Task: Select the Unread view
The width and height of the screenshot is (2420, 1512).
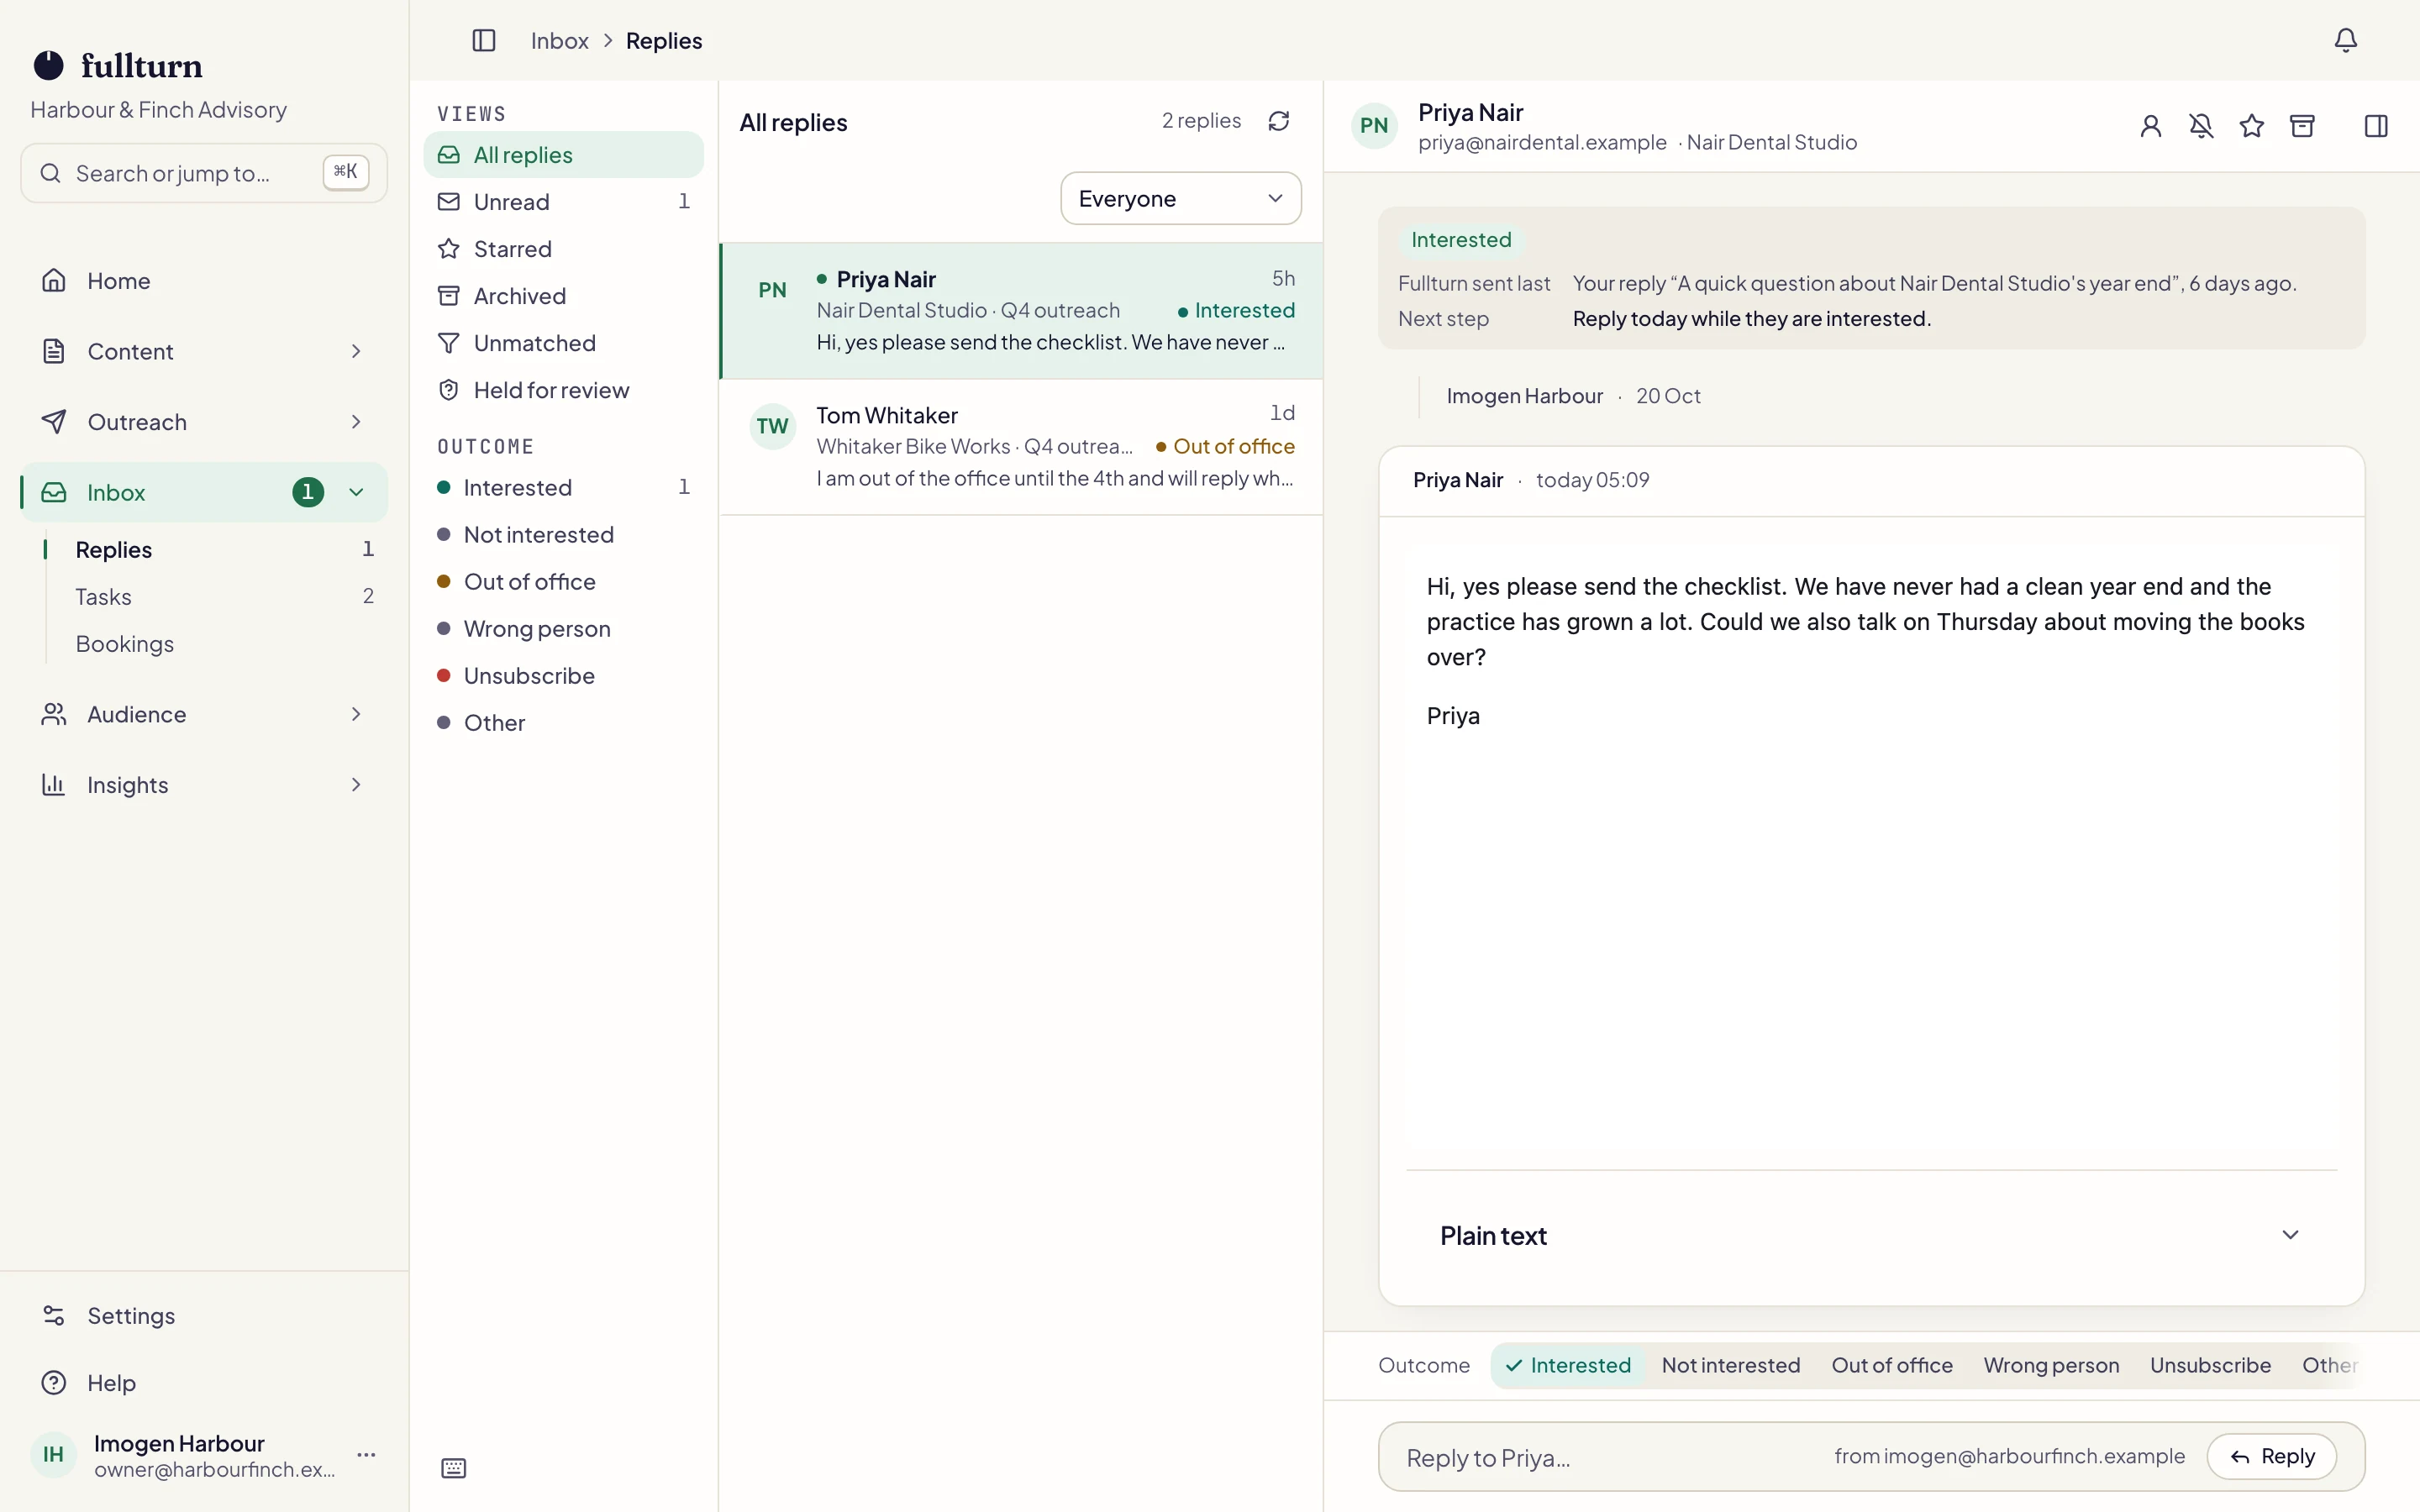Action: click(564, 202)
